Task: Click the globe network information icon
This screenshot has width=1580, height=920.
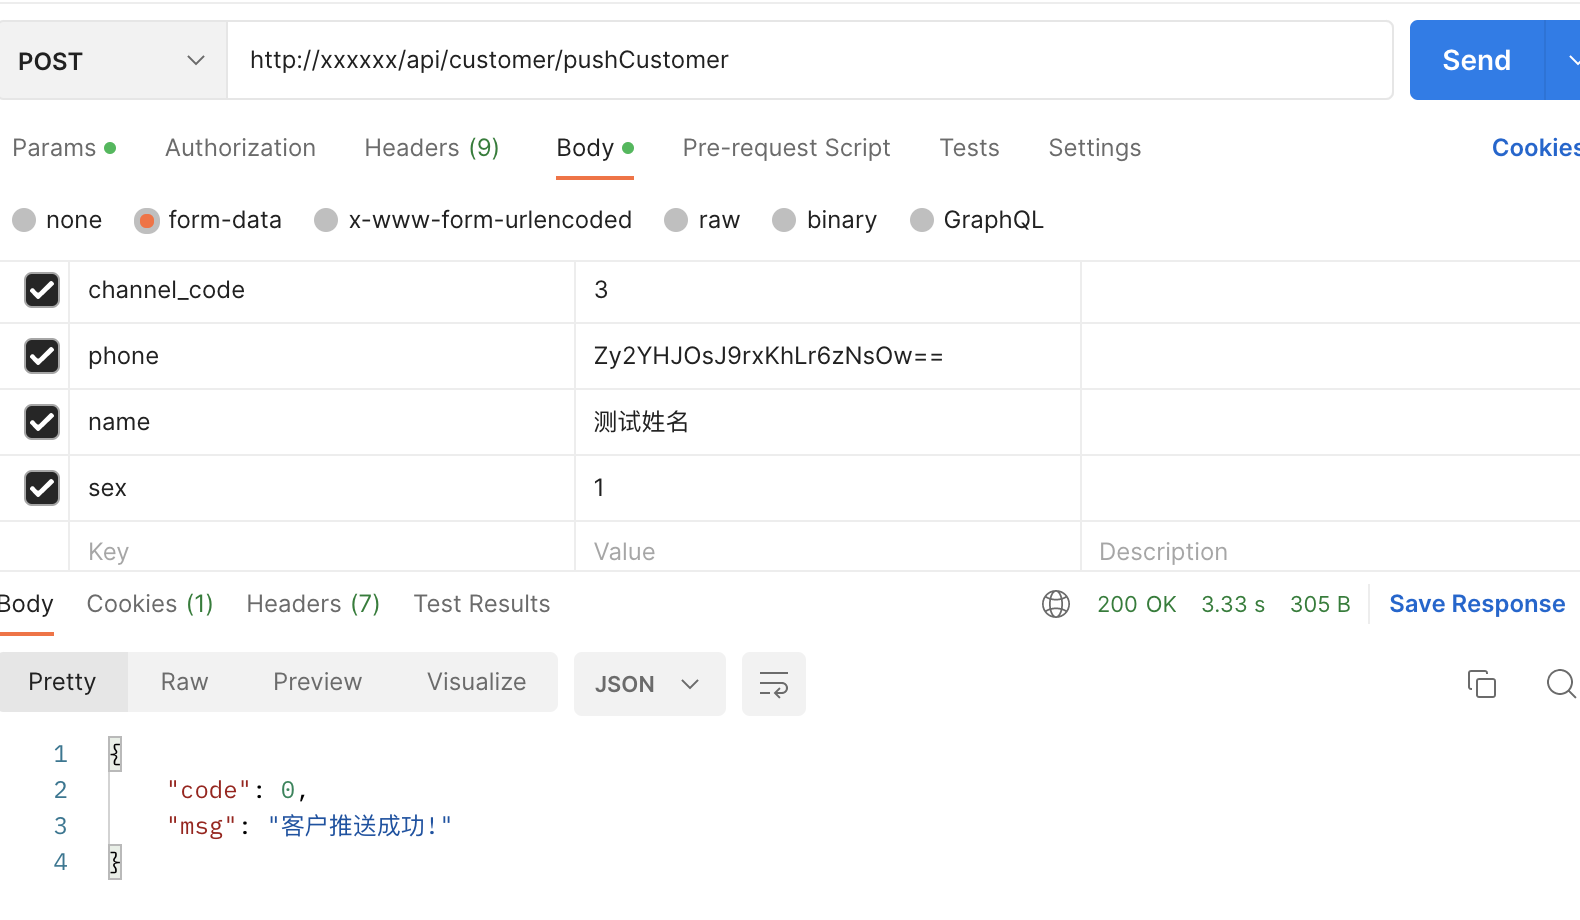Action: [x=1055, y=604]
